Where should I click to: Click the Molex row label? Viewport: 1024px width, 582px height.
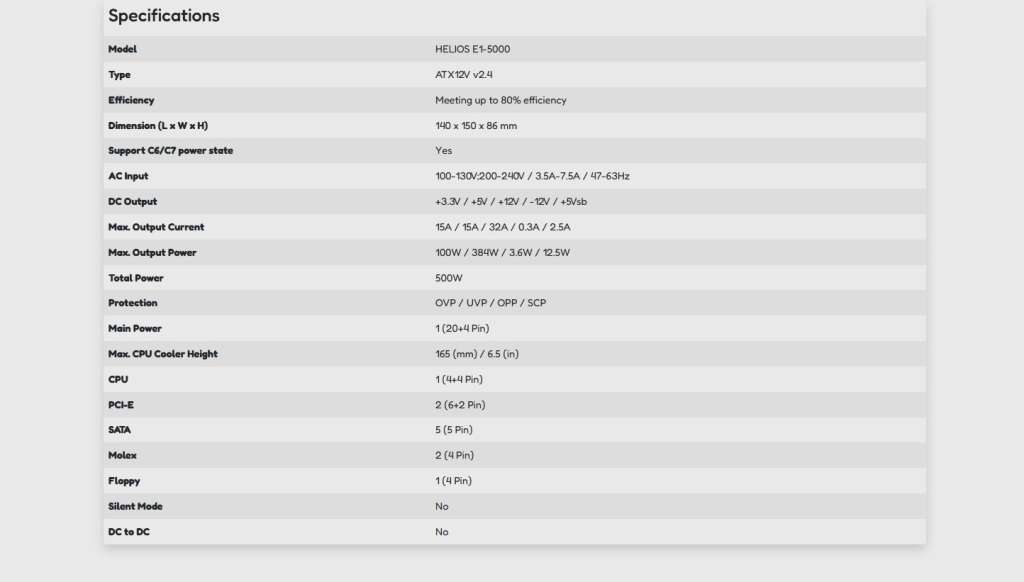click(x=122, y=455)
